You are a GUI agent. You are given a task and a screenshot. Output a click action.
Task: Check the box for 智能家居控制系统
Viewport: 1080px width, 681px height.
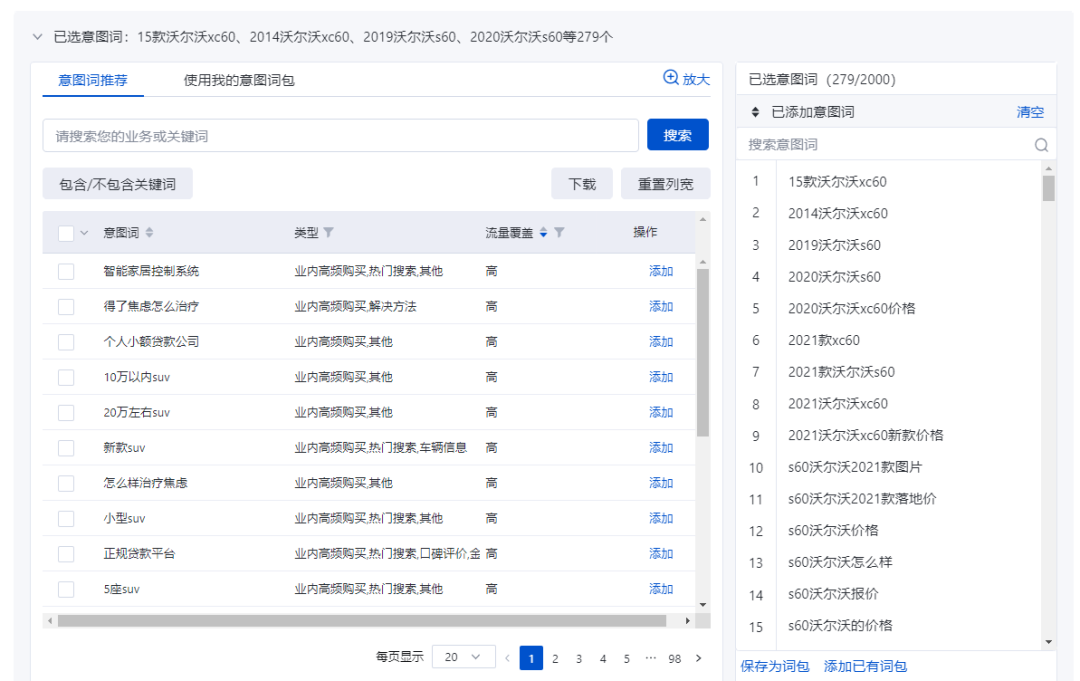pyautogui.click(x=66, y=271)
